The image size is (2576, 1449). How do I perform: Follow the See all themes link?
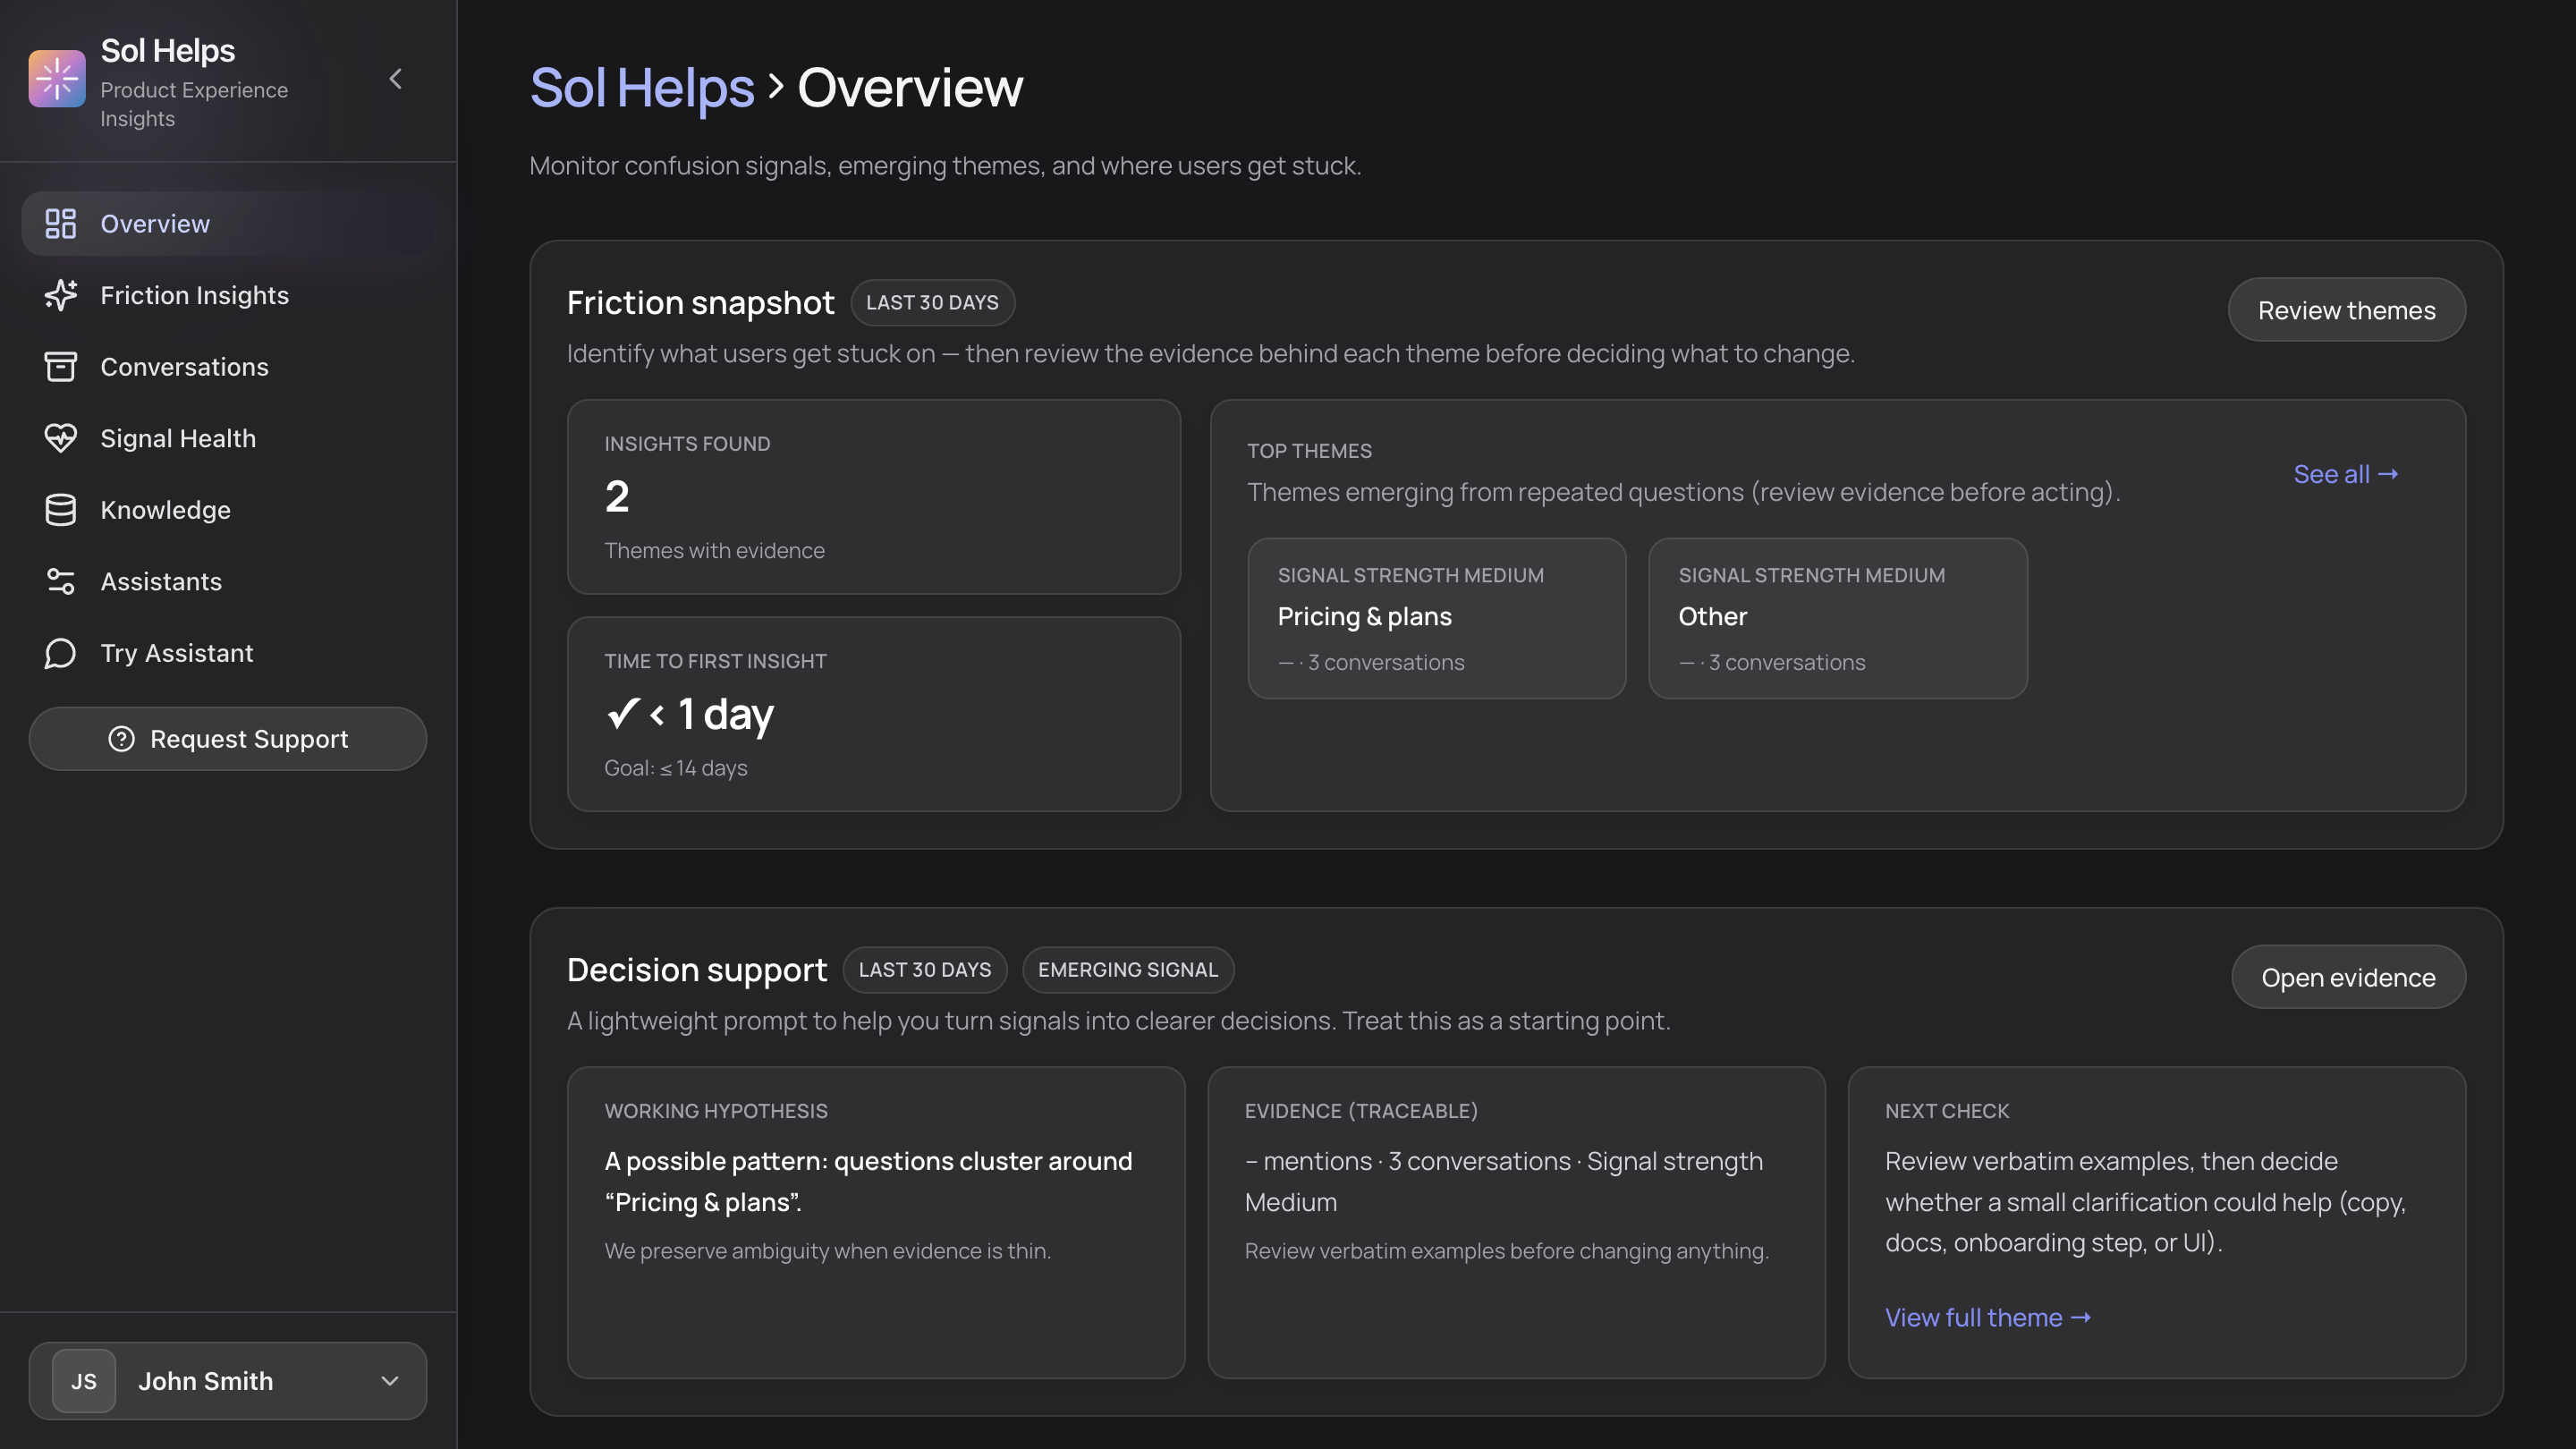click(x=2345, y=474)
